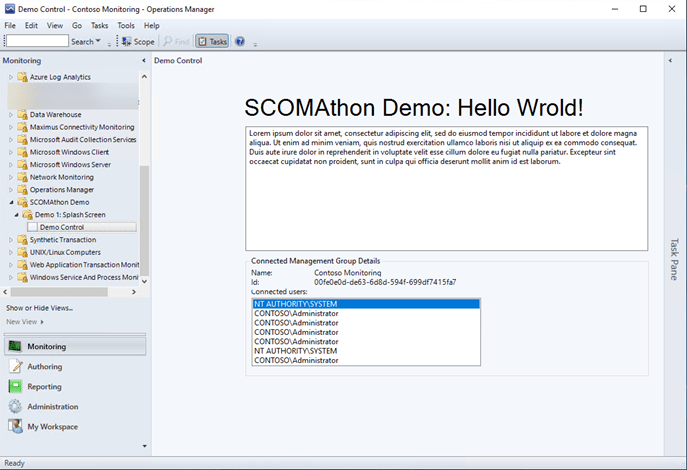Click the Show or Hide Views link
Viewport: 687px width, 470px height.
[40, 308]
